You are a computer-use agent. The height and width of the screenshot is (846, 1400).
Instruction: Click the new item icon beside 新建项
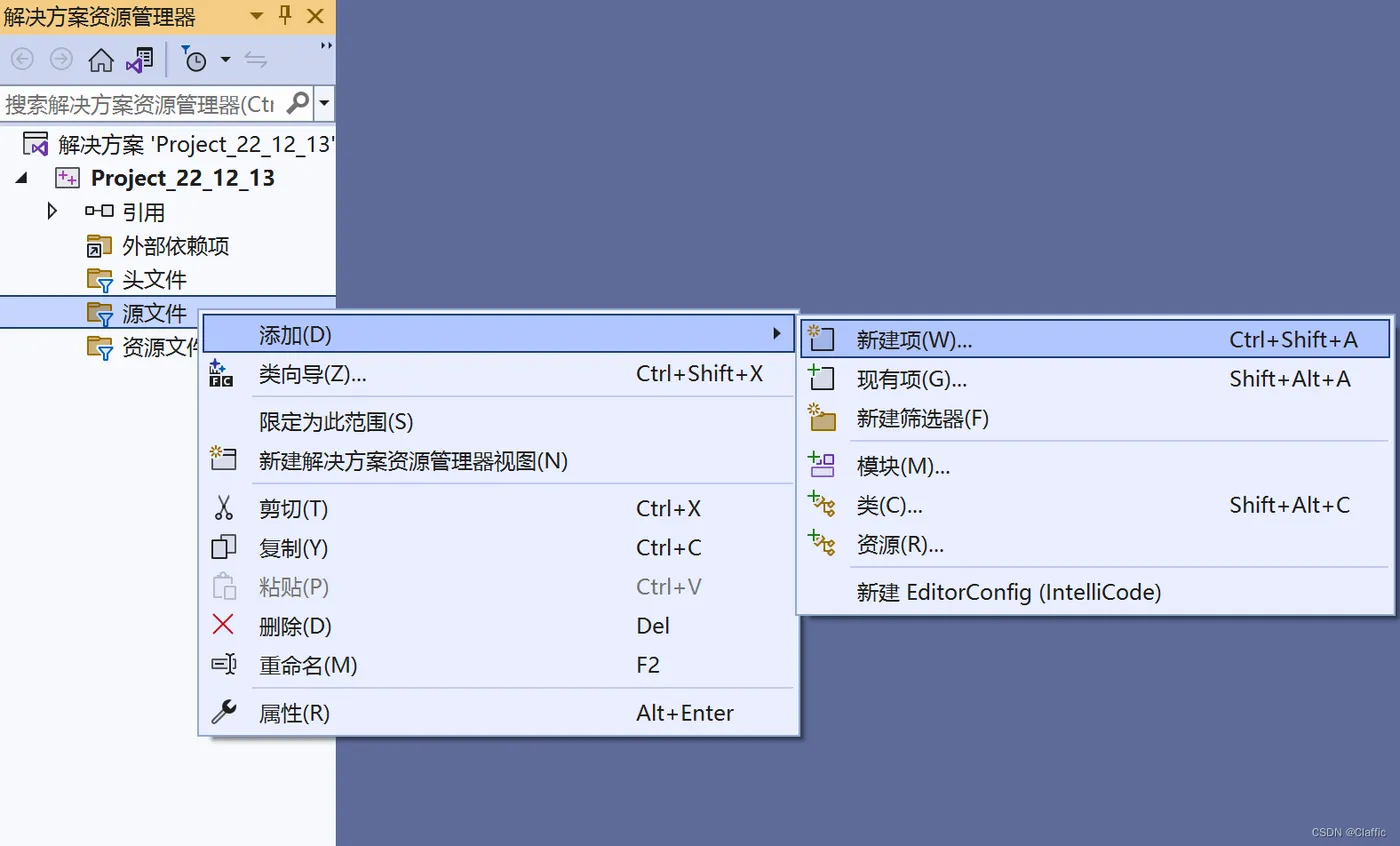821,338
